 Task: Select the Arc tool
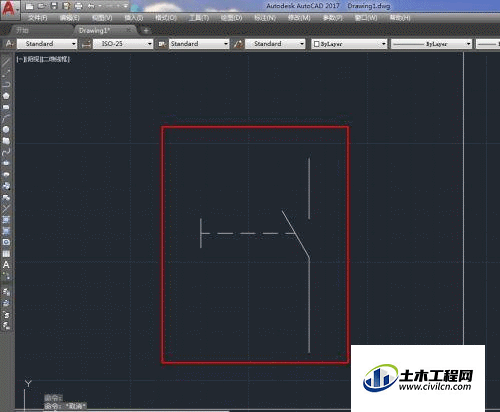(6, 118)
